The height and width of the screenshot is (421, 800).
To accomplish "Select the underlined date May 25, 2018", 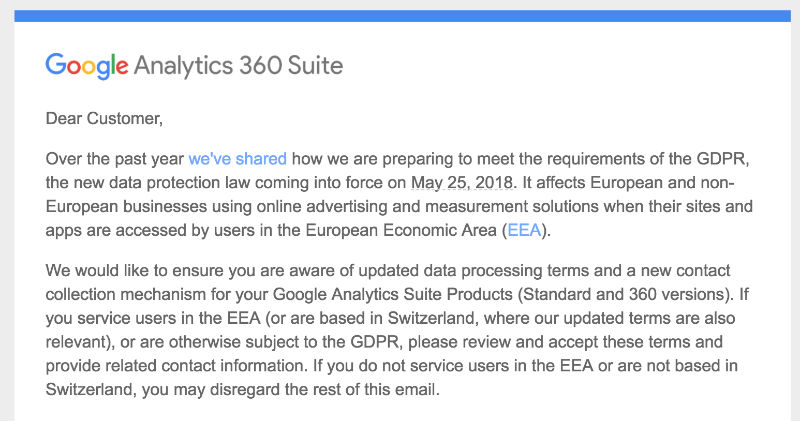I will 462,183.
